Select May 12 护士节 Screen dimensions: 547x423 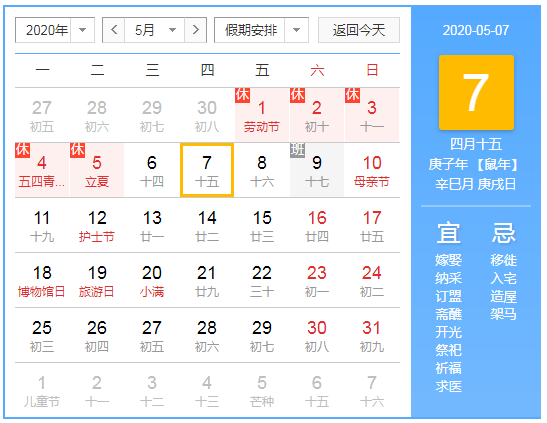click(97, 225)
